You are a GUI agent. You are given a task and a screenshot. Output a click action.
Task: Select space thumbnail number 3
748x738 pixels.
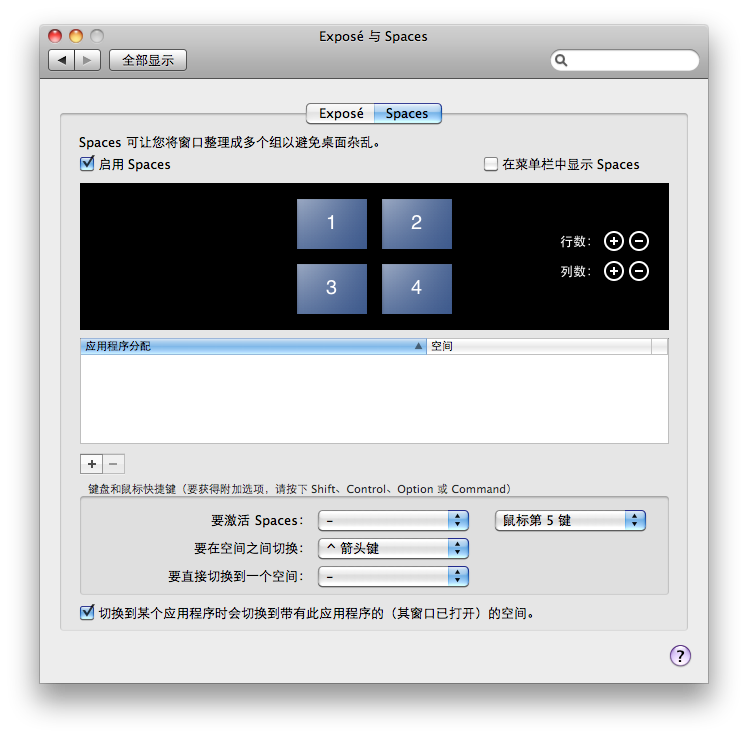pyautogui.click(x=332, y=289)
